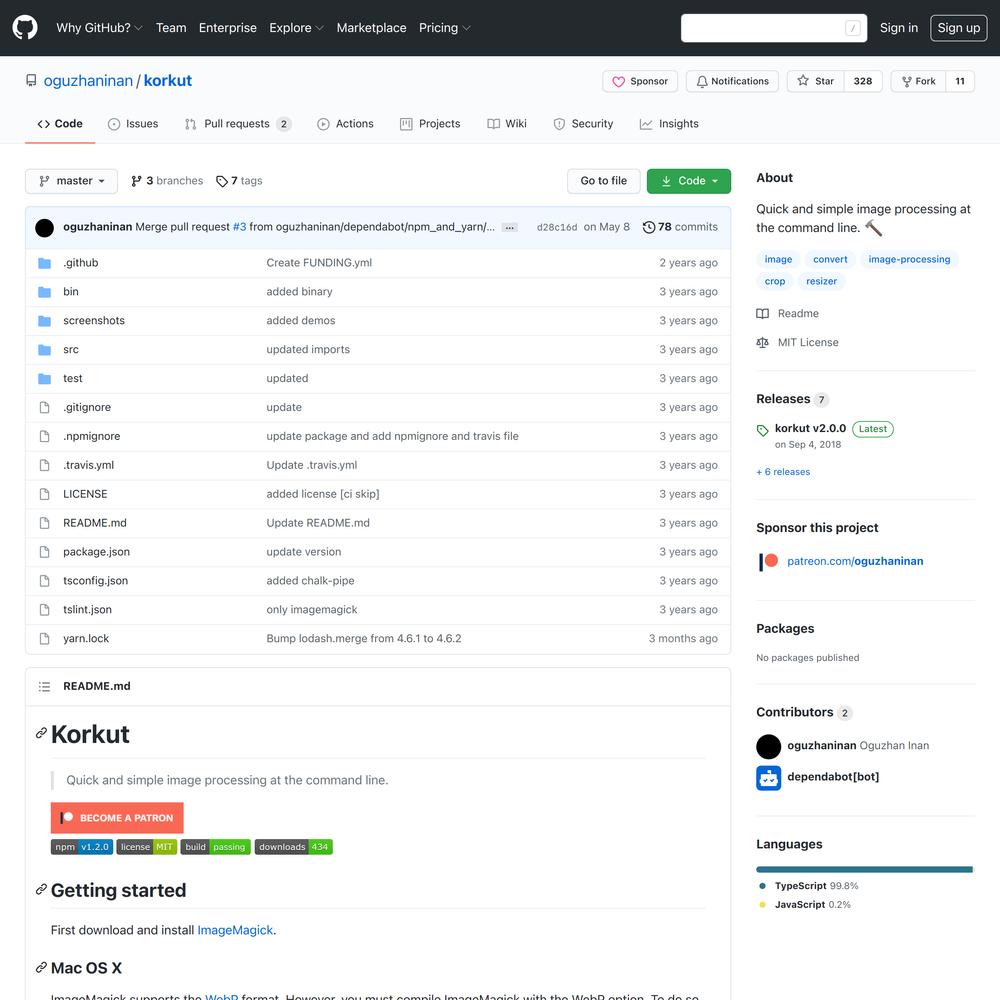
Task: Open commit hash d28c16d
Action: (557, 228)
